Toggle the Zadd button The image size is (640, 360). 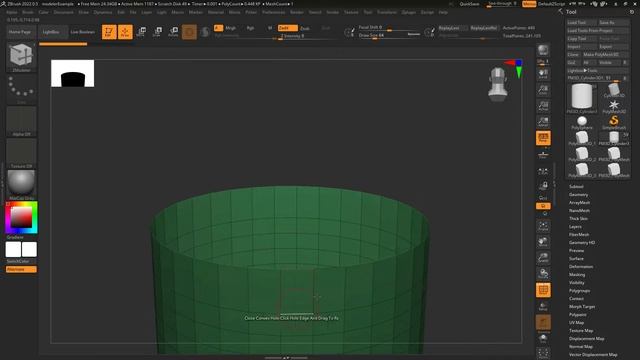[287, 28]
